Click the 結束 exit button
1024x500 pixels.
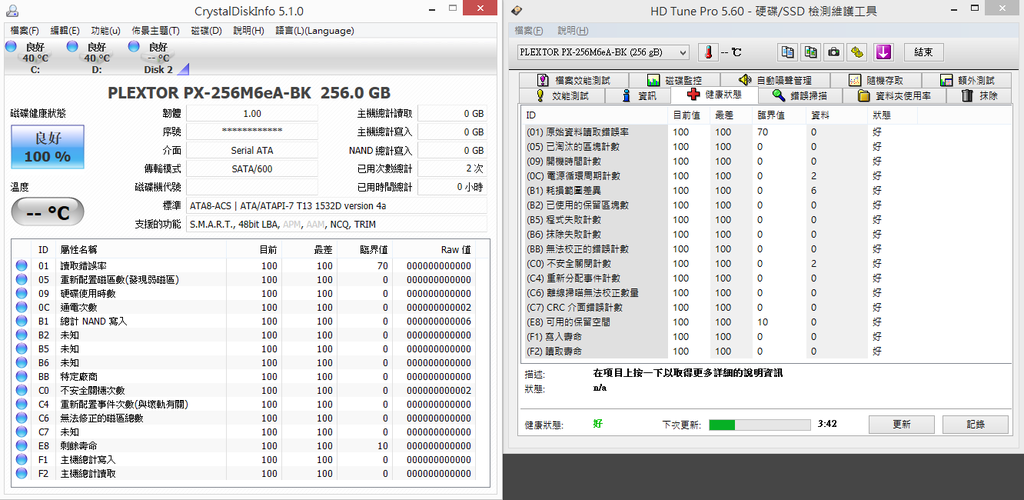923,52
